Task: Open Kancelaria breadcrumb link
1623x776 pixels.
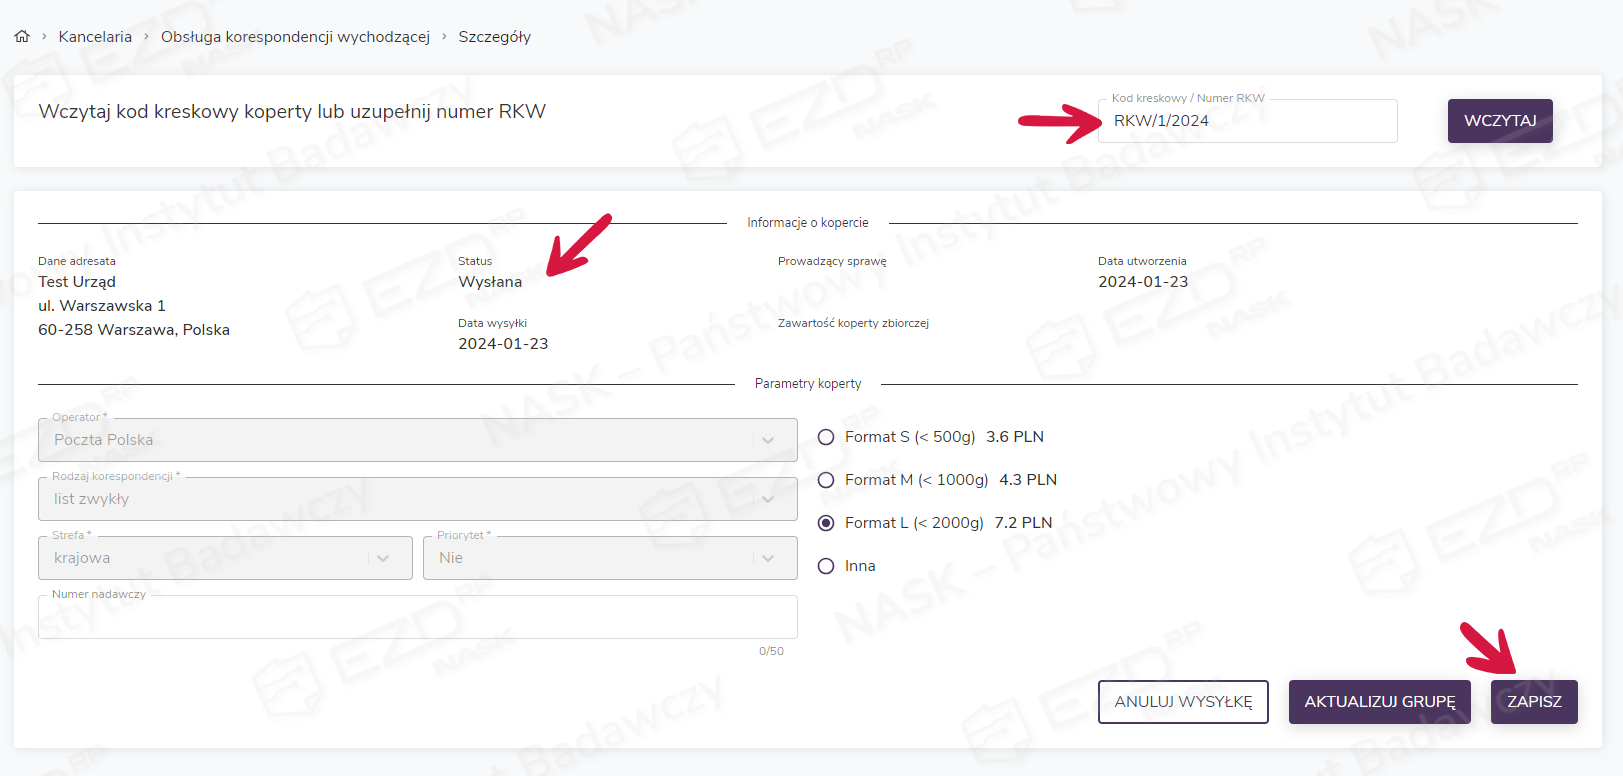Action: (x=95, y=37)
